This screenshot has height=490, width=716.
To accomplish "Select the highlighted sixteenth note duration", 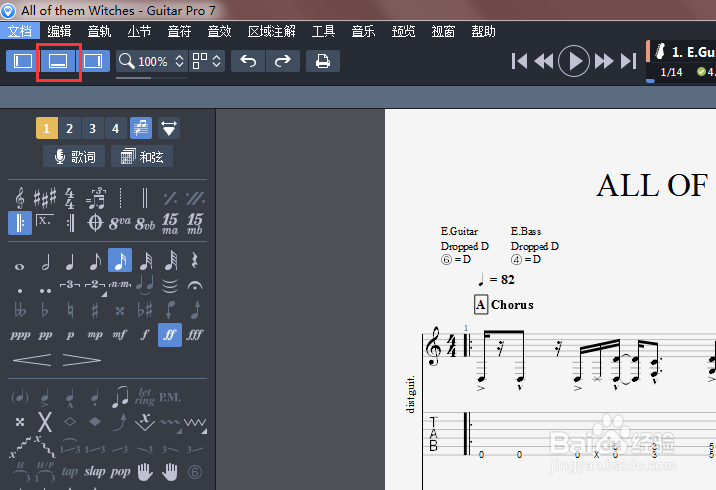I will coord(120,260).
